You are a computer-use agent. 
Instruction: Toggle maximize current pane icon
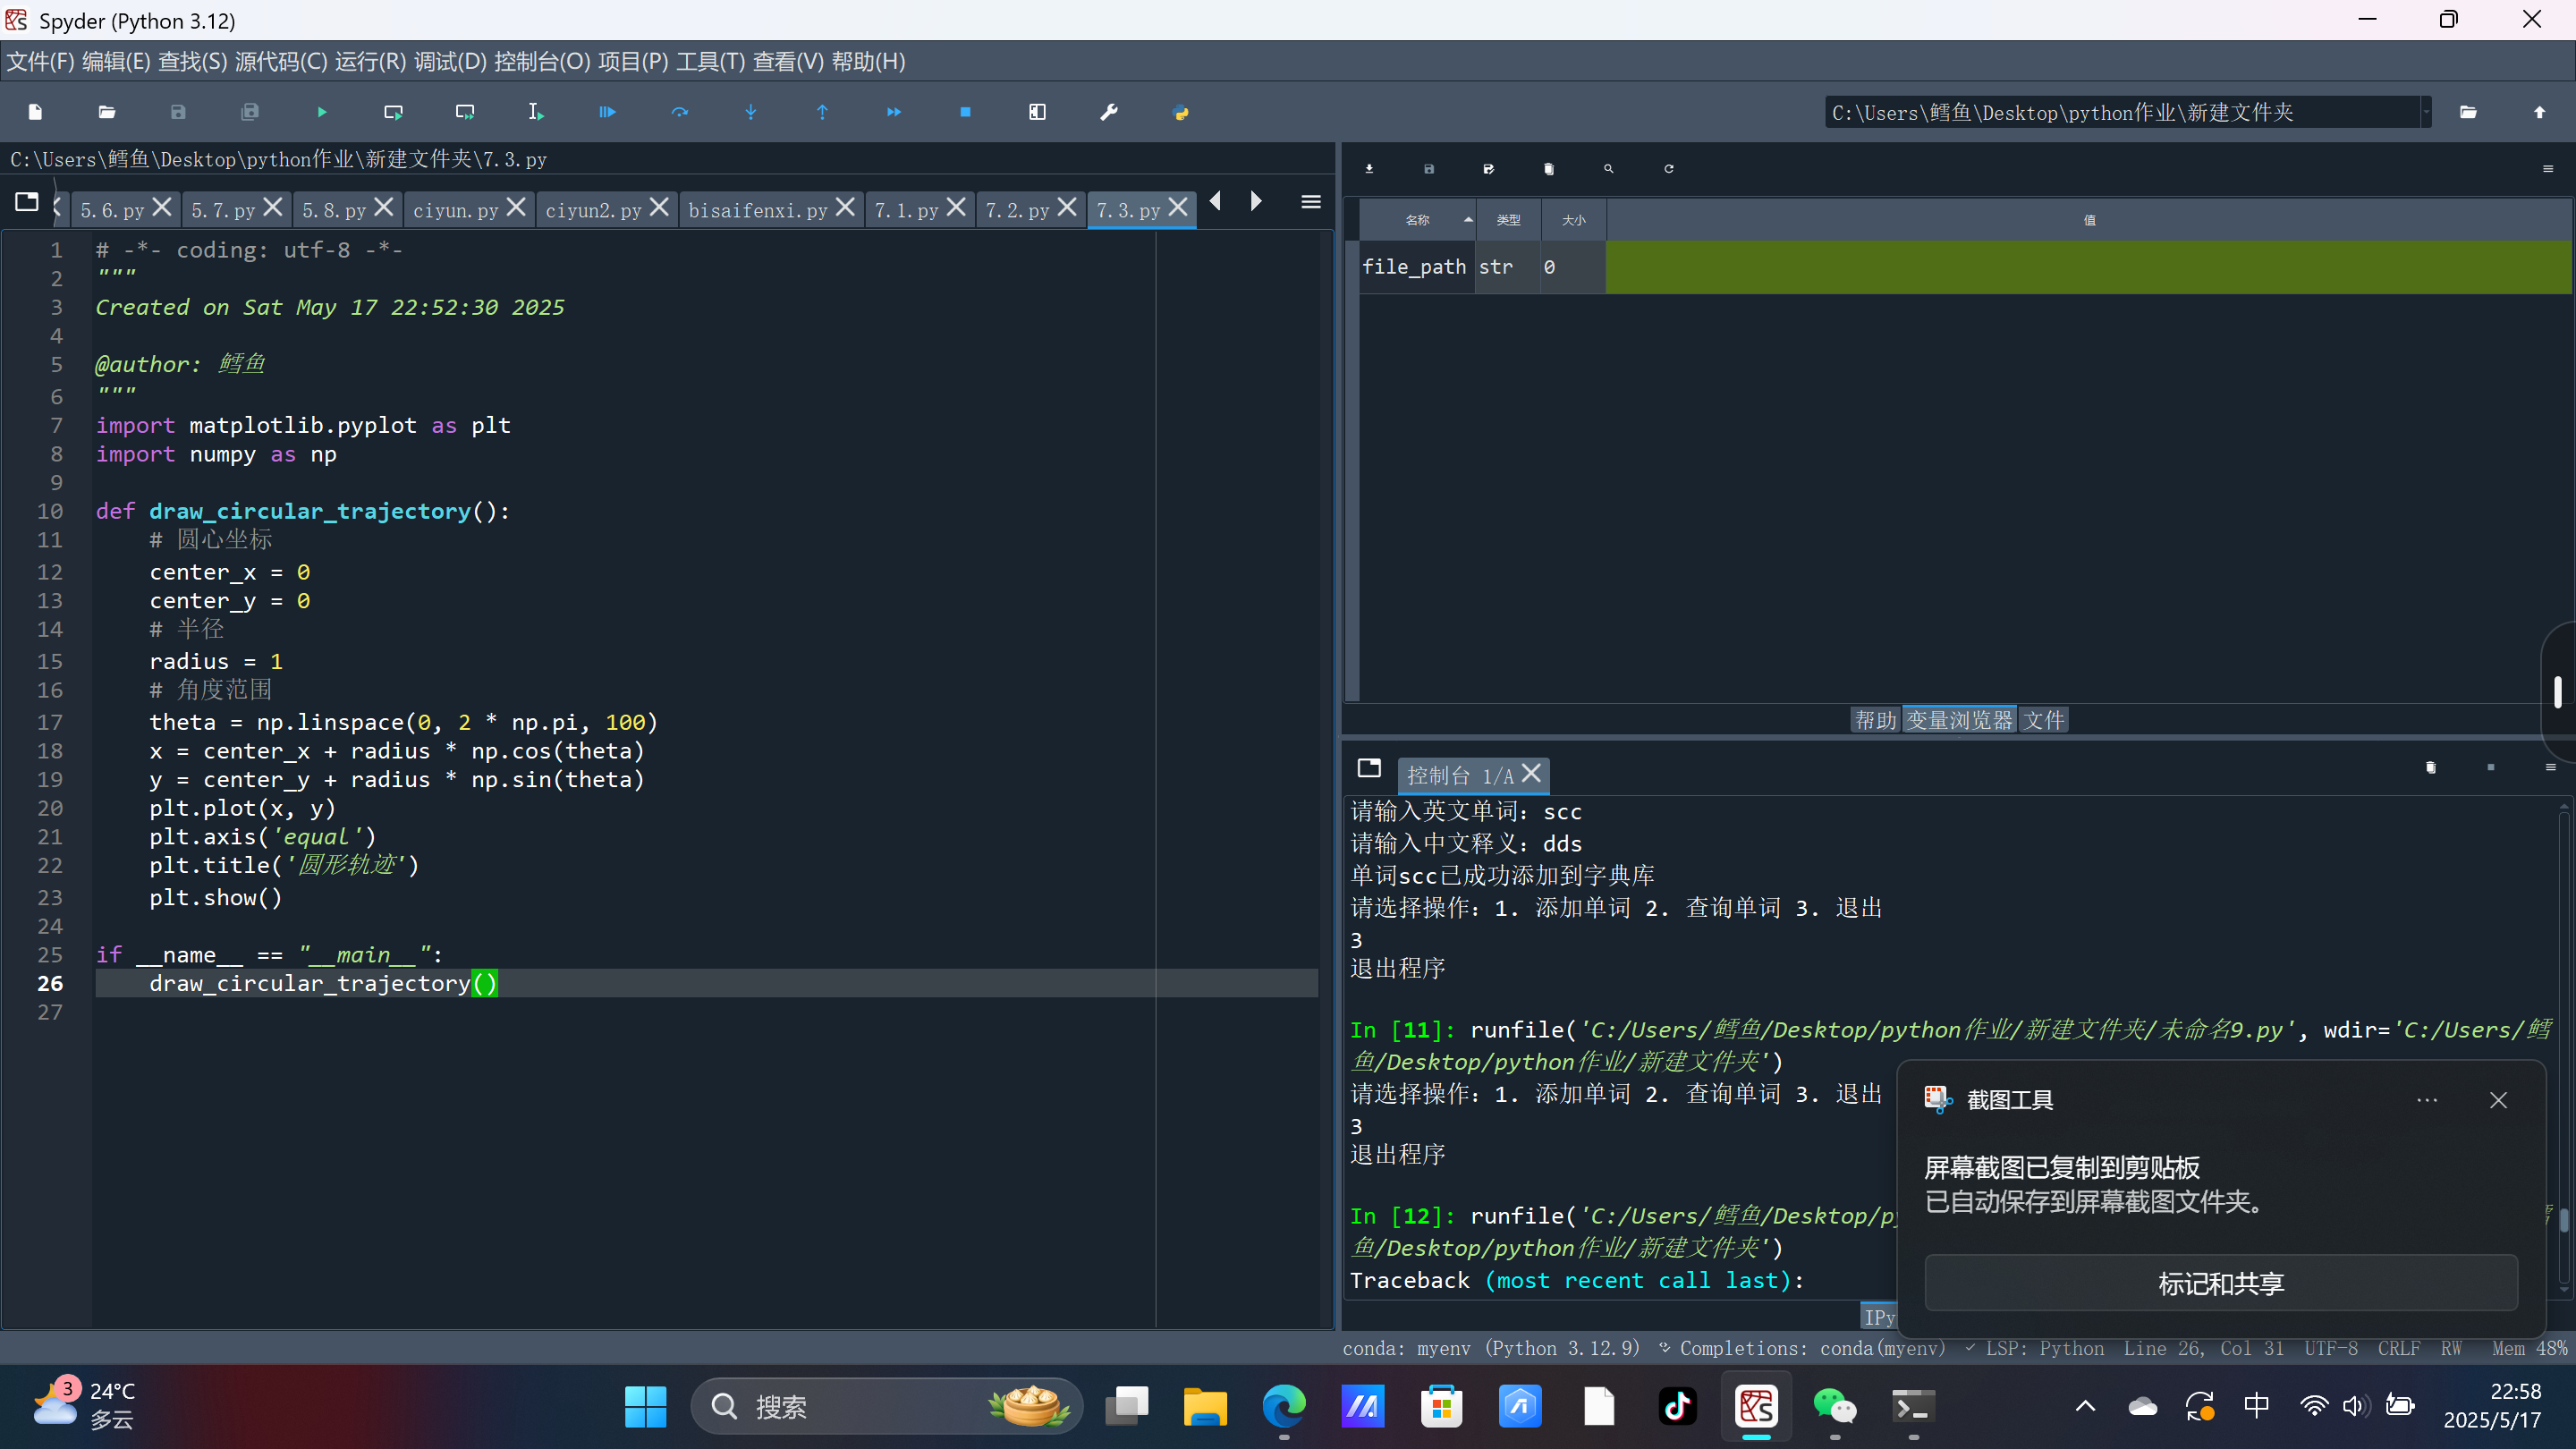point(1037,112)
